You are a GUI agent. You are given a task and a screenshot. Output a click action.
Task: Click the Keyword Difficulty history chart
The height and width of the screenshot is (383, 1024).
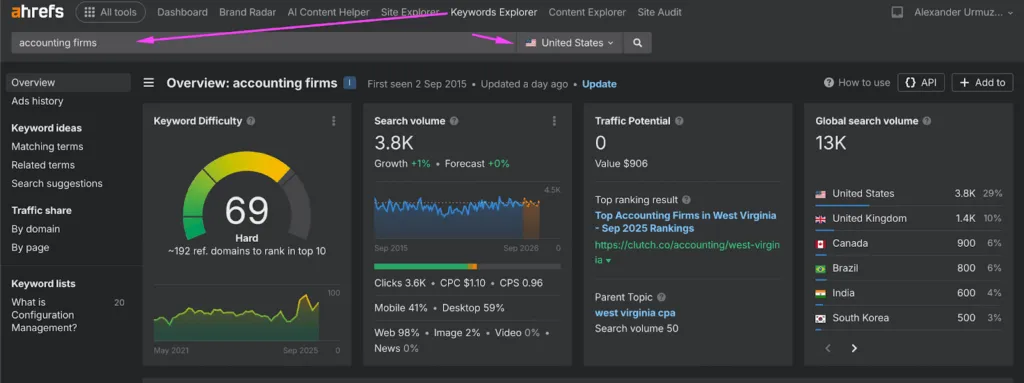tap(236, 318)
